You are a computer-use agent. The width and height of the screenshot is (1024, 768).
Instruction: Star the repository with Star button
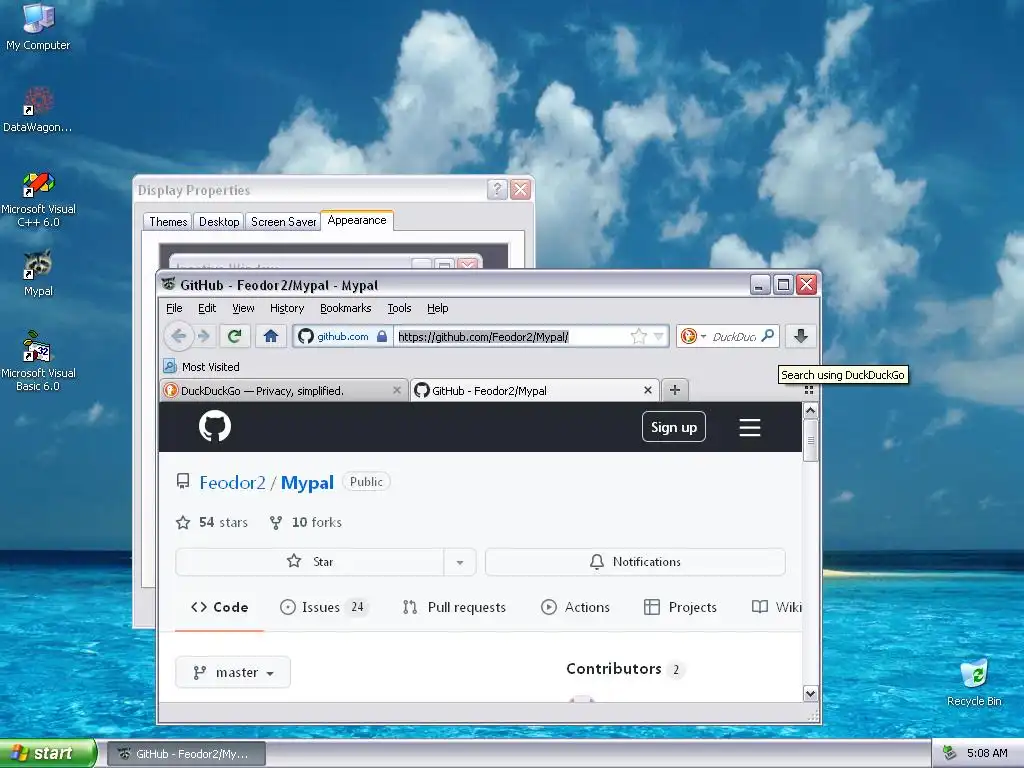(x=310, y=562)
